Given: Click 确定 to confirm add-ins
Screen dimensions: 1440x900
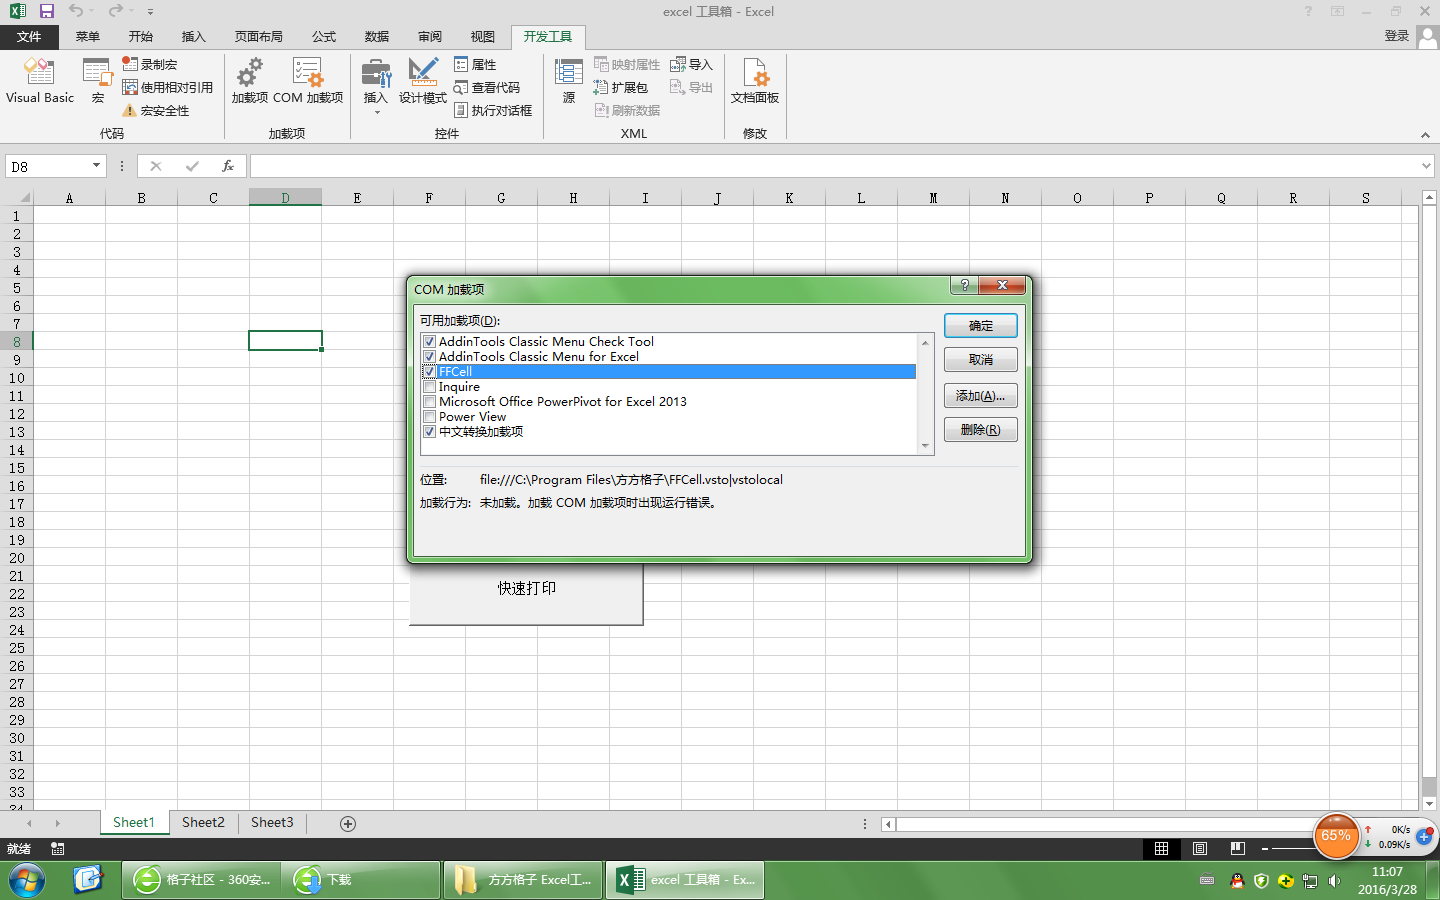Looking at the screenshot, I should (x=980, y=326).
